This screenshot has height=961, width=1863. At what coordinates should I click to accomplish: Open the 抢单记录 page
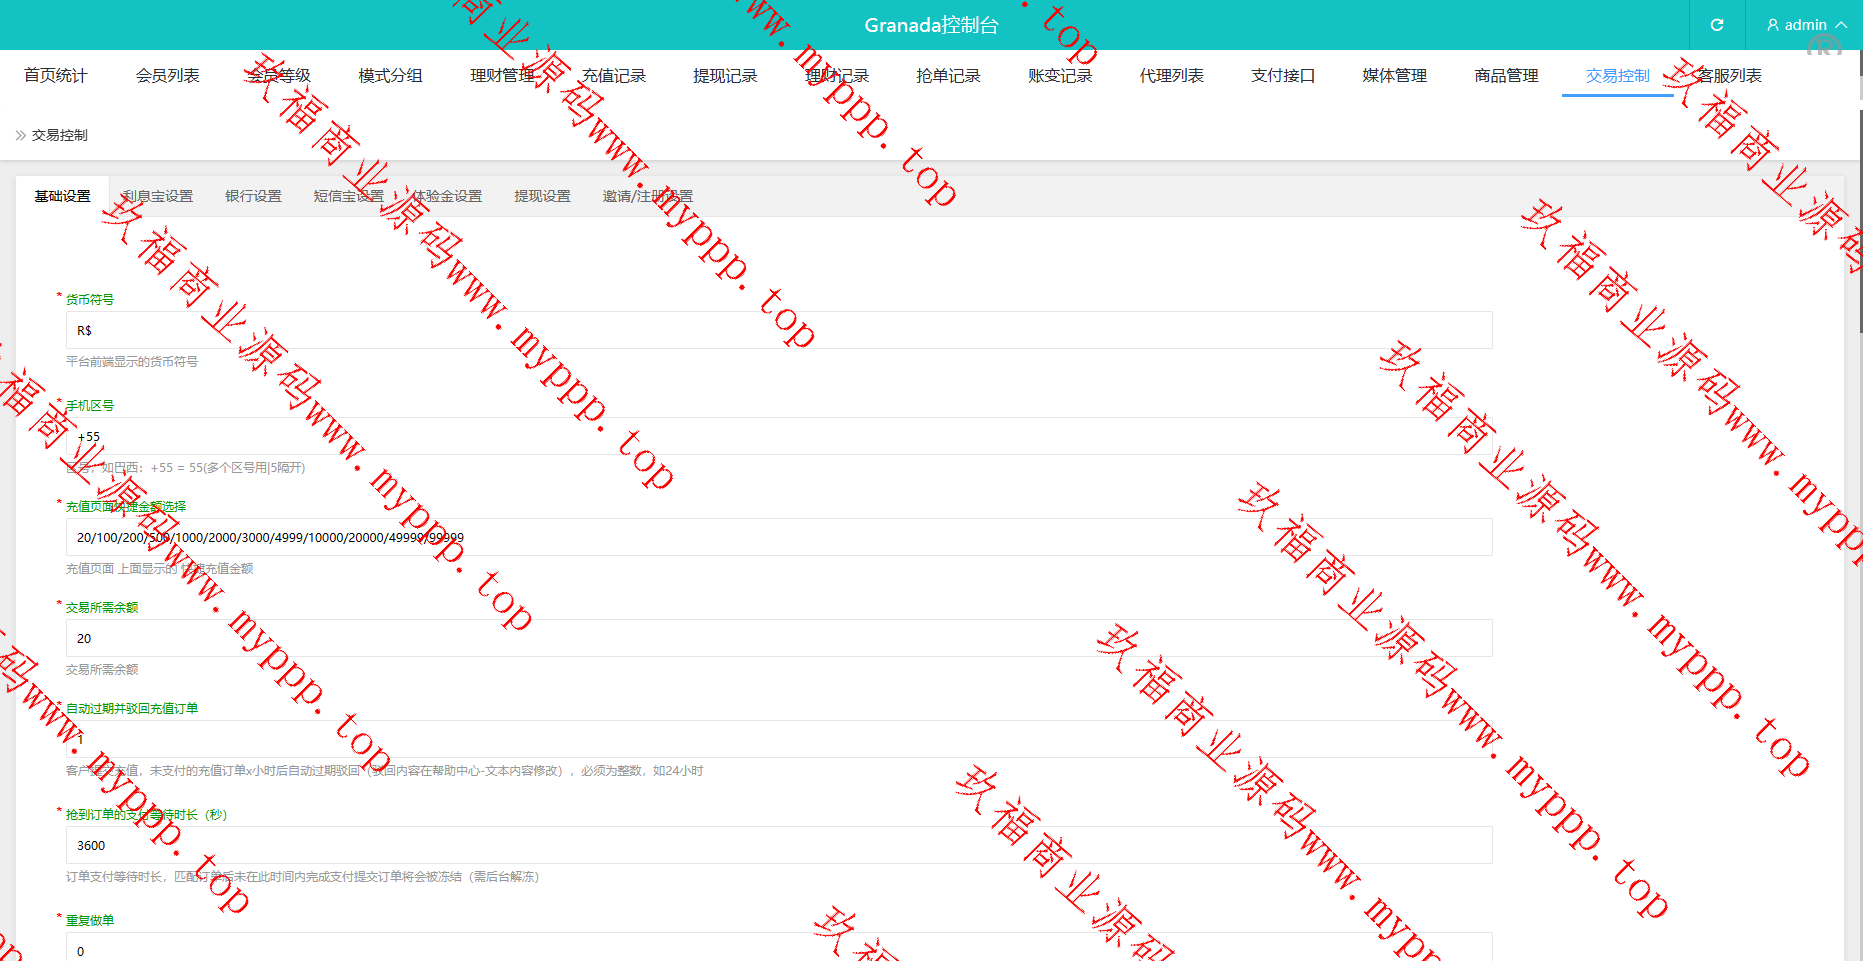coord(948,76)
